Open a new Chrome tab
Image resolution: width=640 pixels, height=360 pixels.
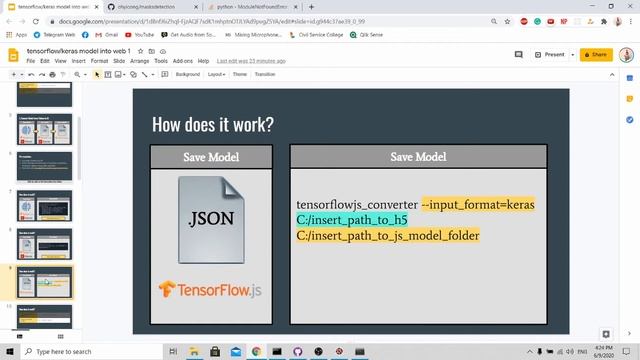tap(311, 7)
